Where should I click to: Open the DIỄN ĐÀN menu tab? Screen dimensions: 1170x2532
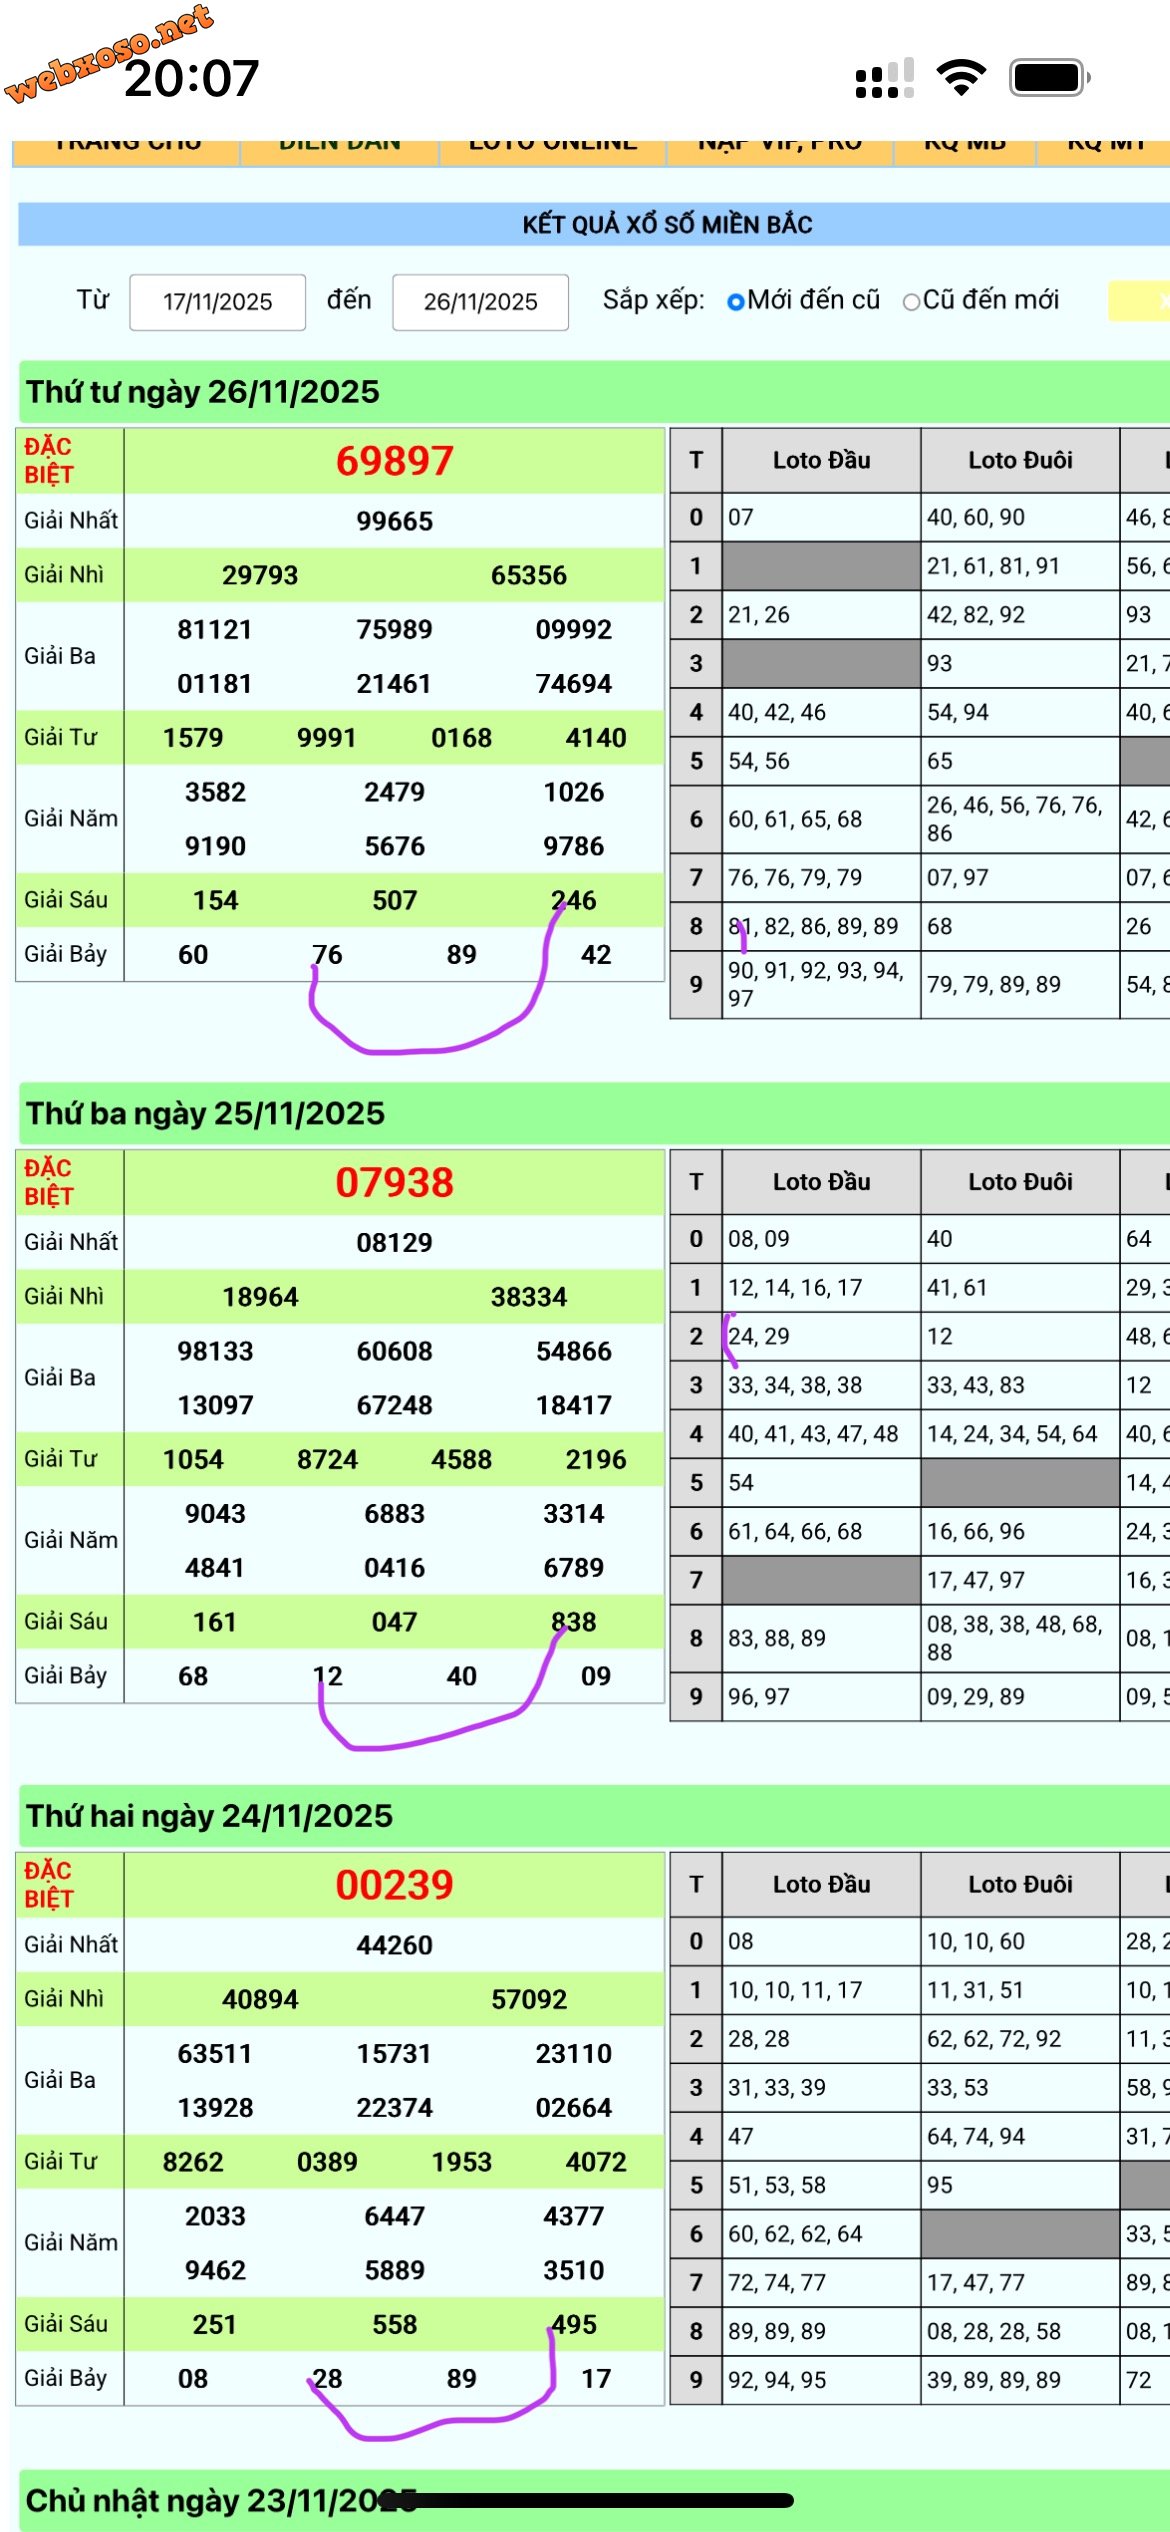click(340, 147)
